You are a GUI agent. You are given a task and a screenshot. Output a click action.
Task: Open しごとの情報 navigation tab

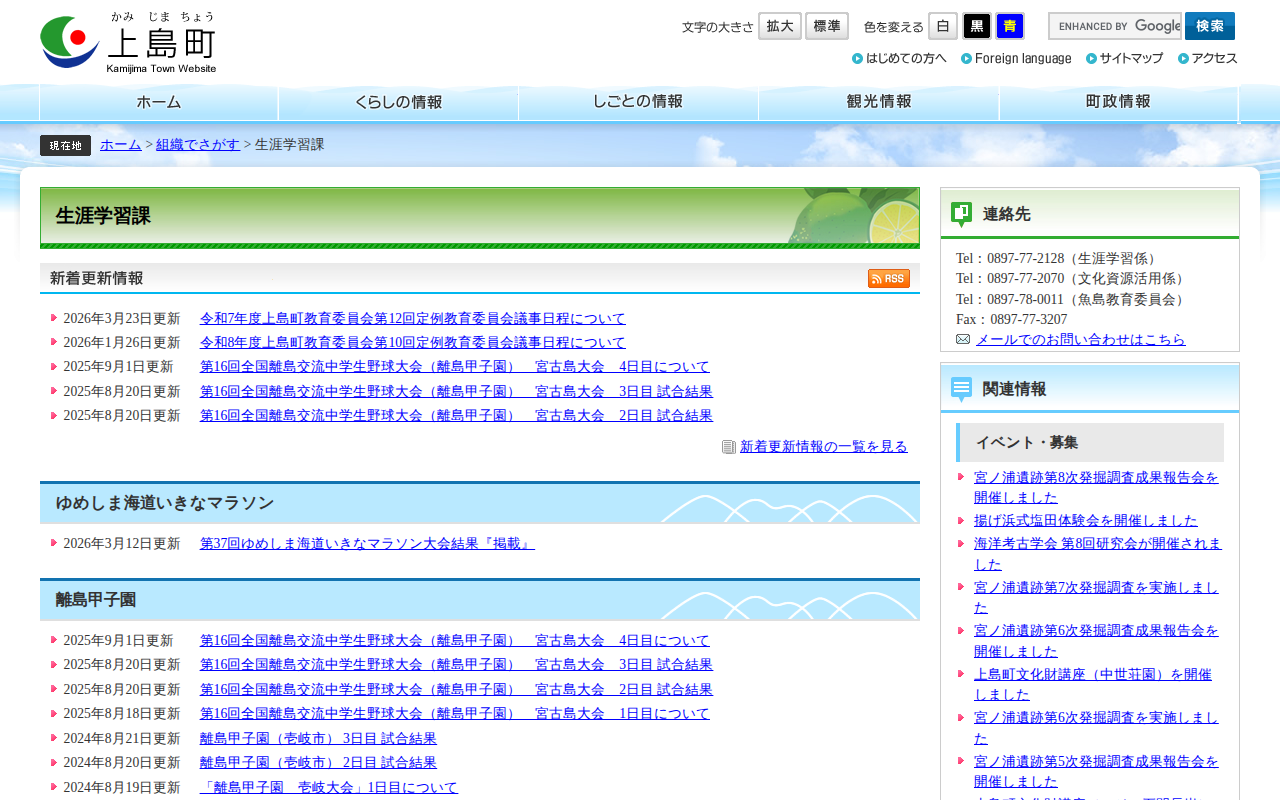click(x=638, y=102)
